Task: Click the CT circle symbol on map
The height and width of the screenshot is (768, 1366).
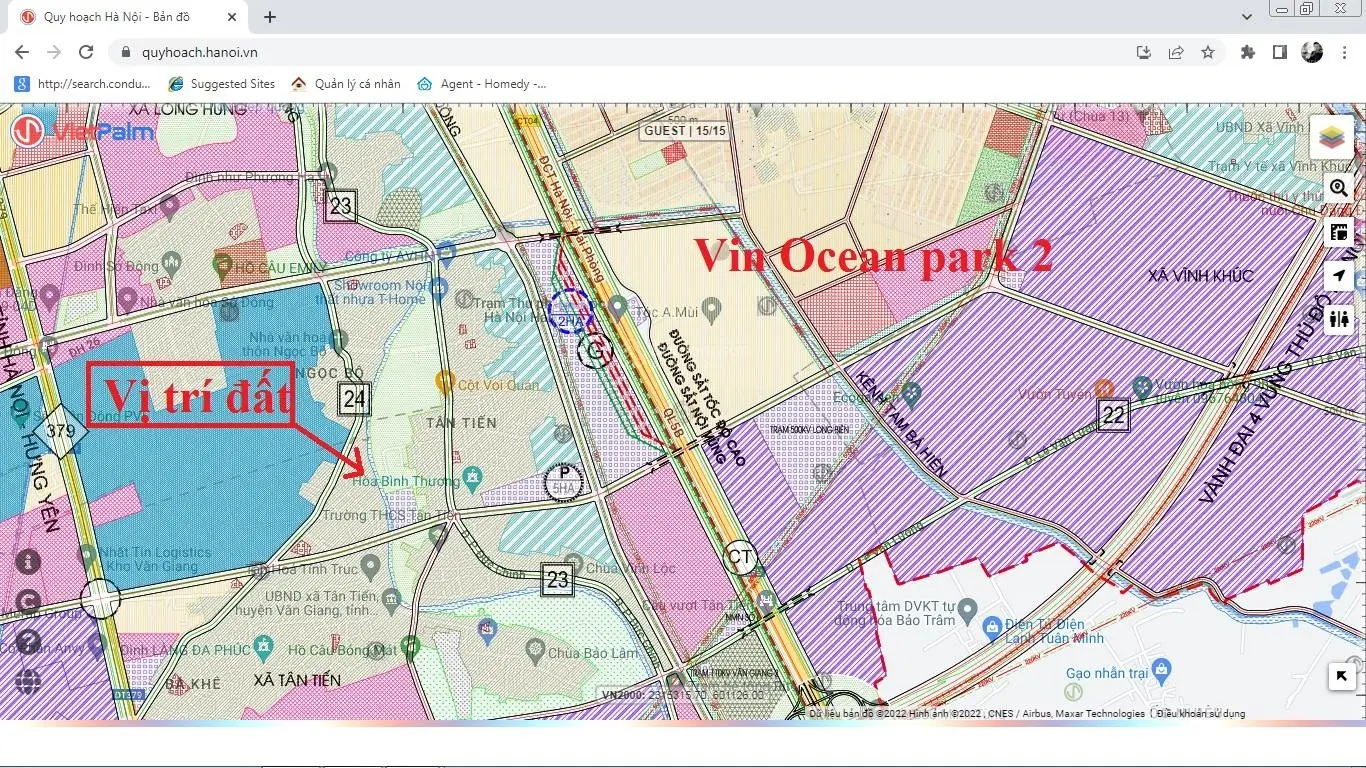Action: 740,557
